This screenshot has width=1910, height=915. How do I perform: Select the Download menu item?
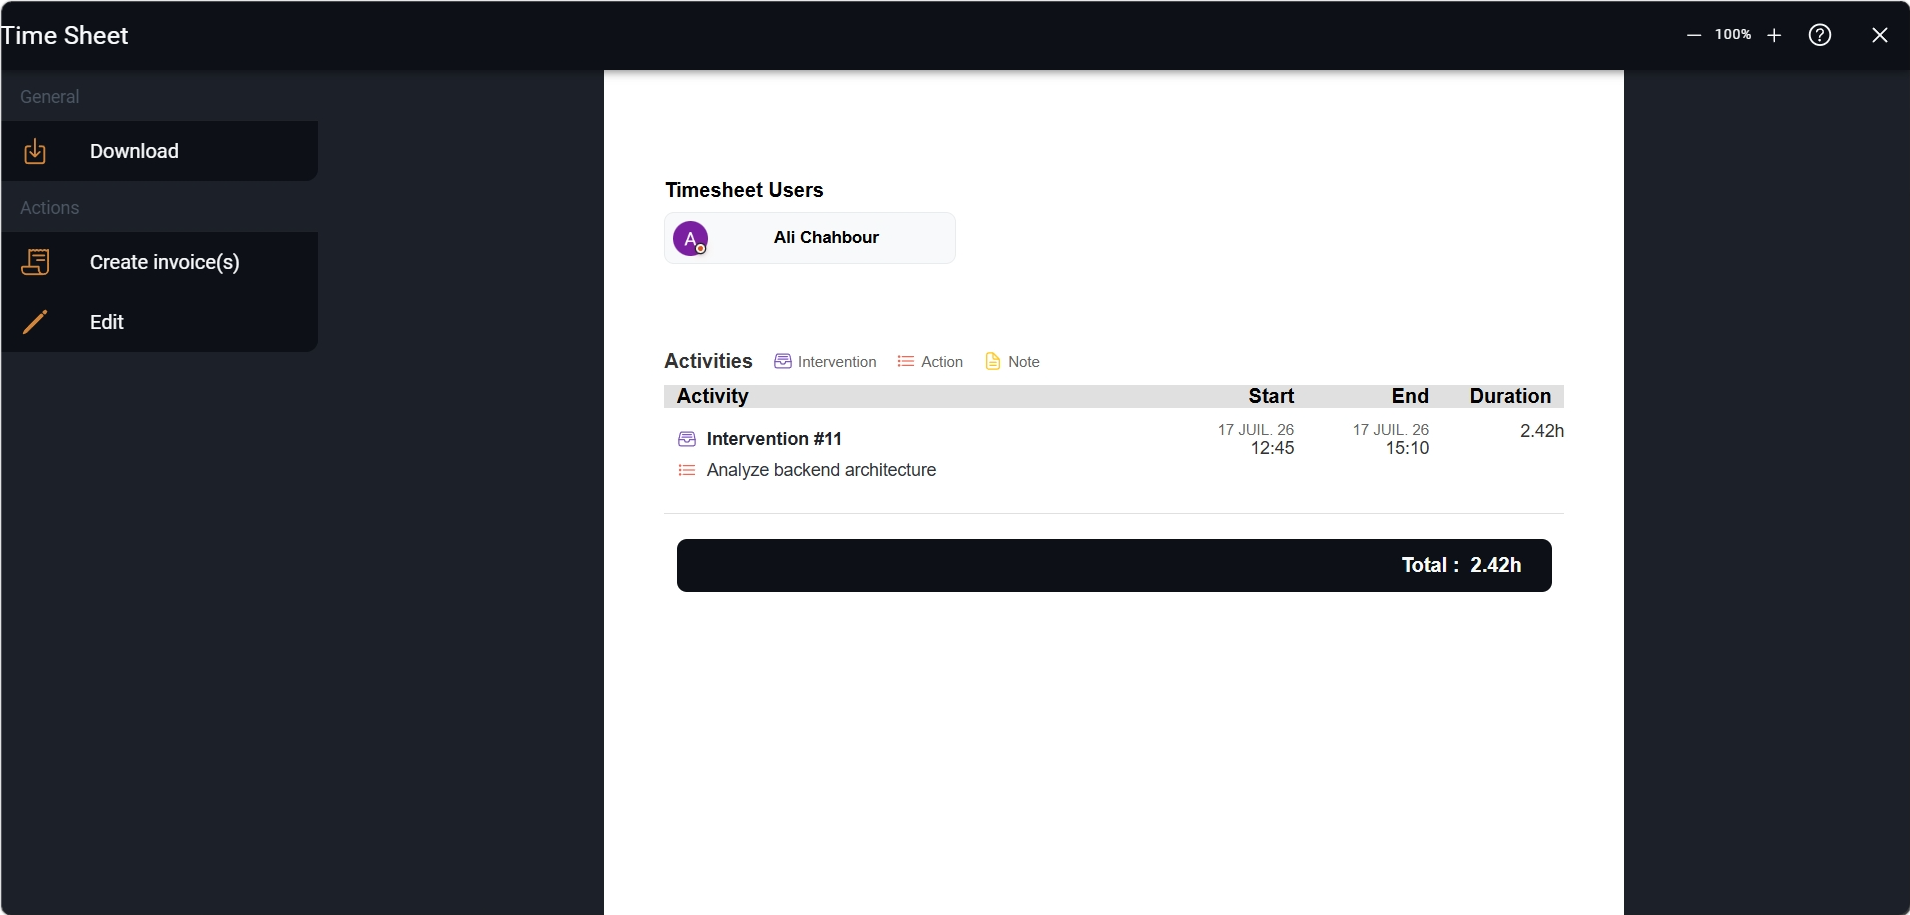point(160,151)
